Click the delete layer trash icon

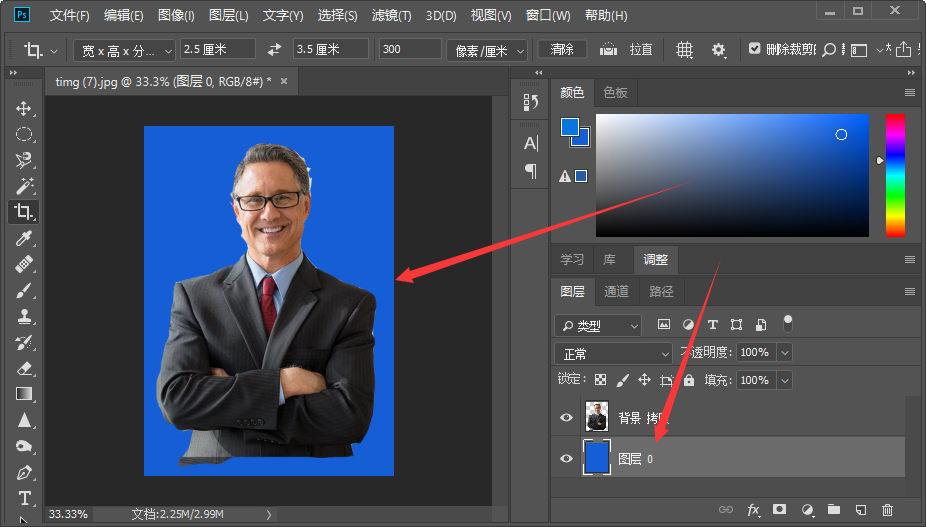coord(887,509)
